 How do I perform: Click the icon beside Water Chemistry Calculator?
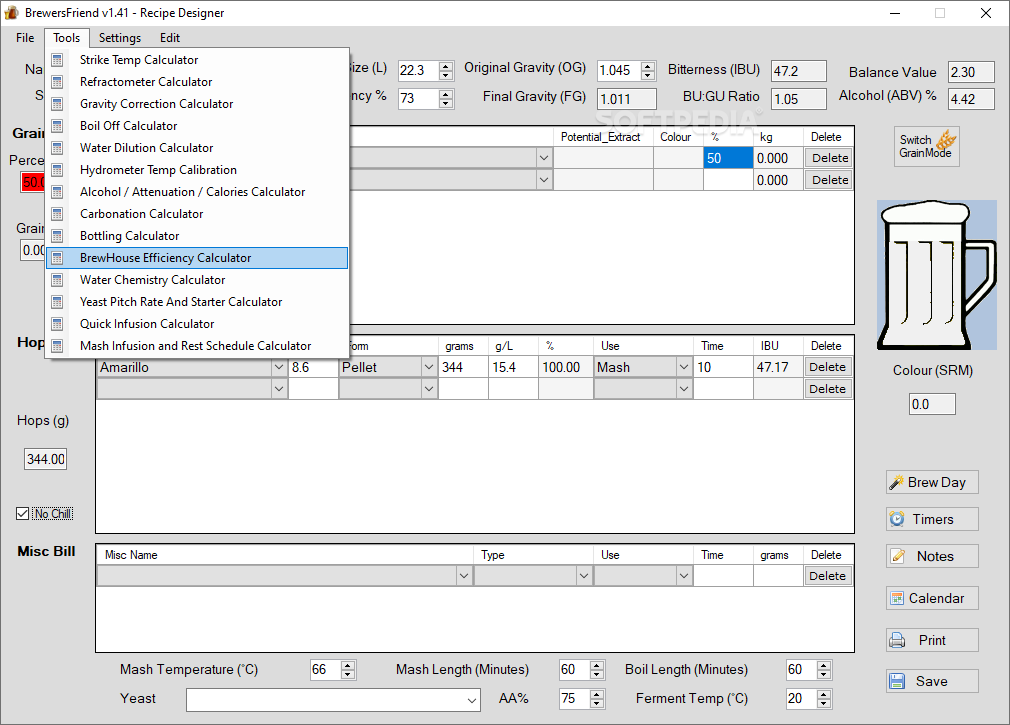pos(57,280)
